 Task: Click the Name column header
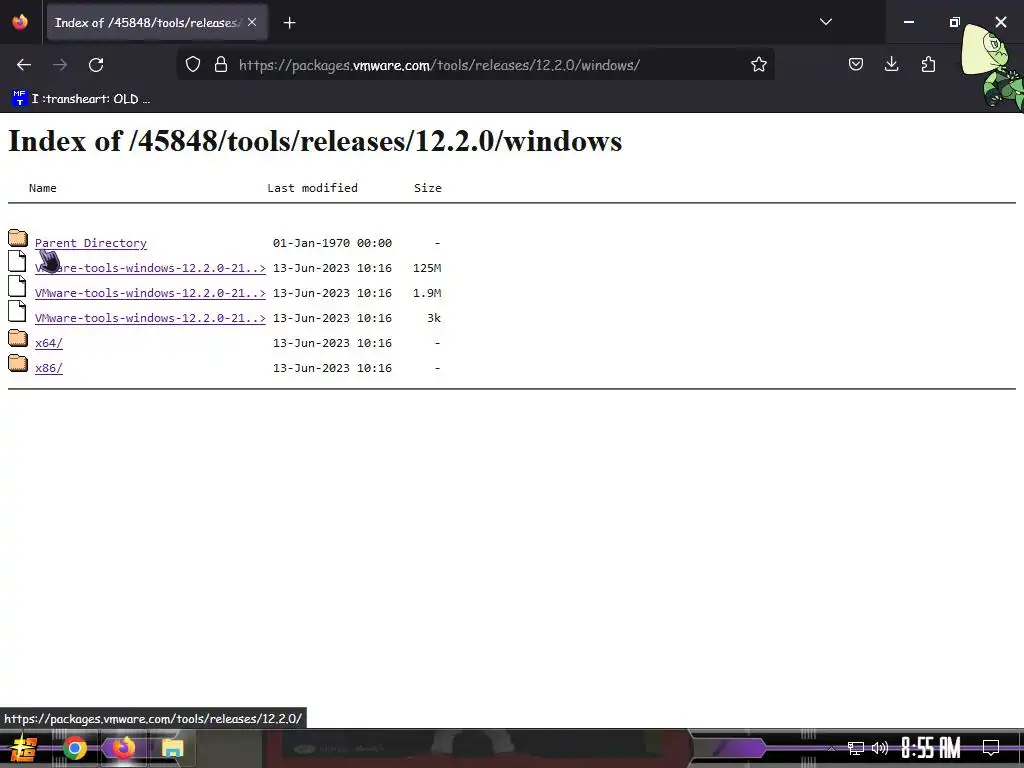[42, 188]
